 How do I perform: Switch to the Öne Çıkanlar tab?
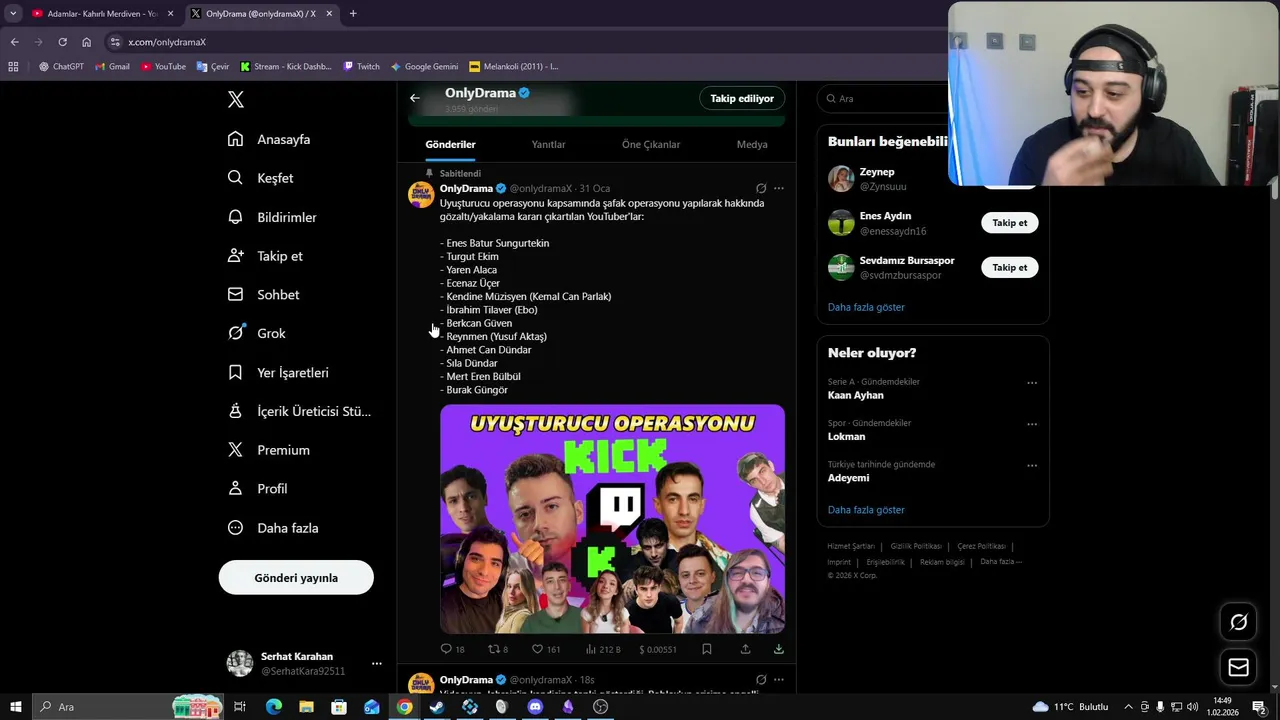(651, 144)
